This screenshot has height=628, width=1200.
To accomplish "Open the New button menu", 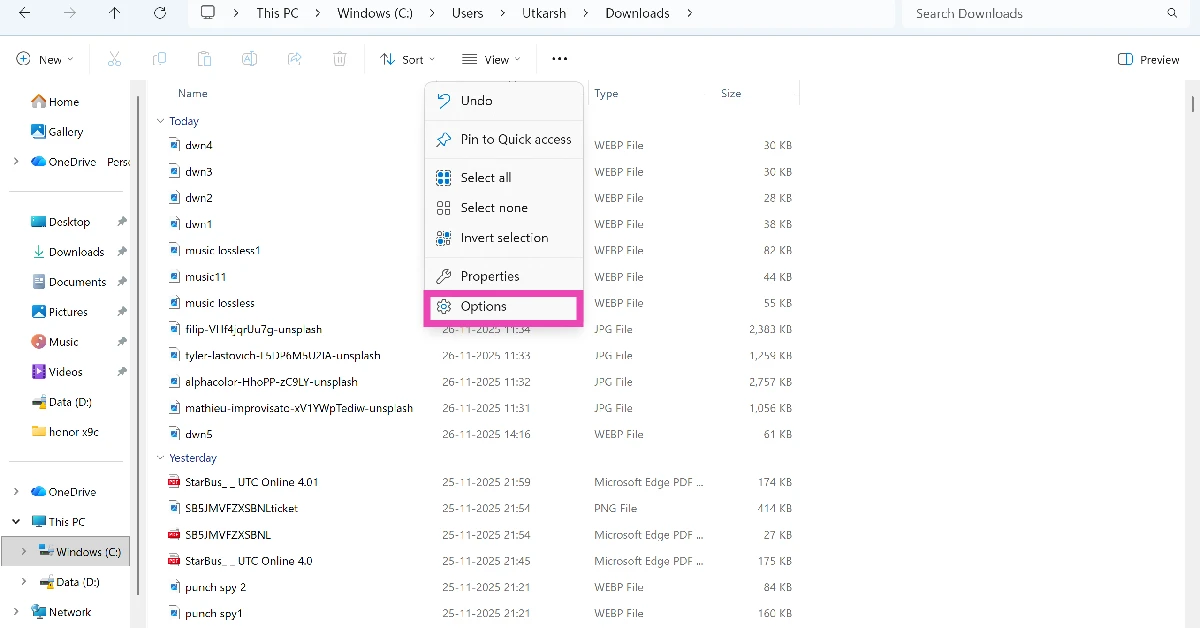I will [x=44, y=60].
